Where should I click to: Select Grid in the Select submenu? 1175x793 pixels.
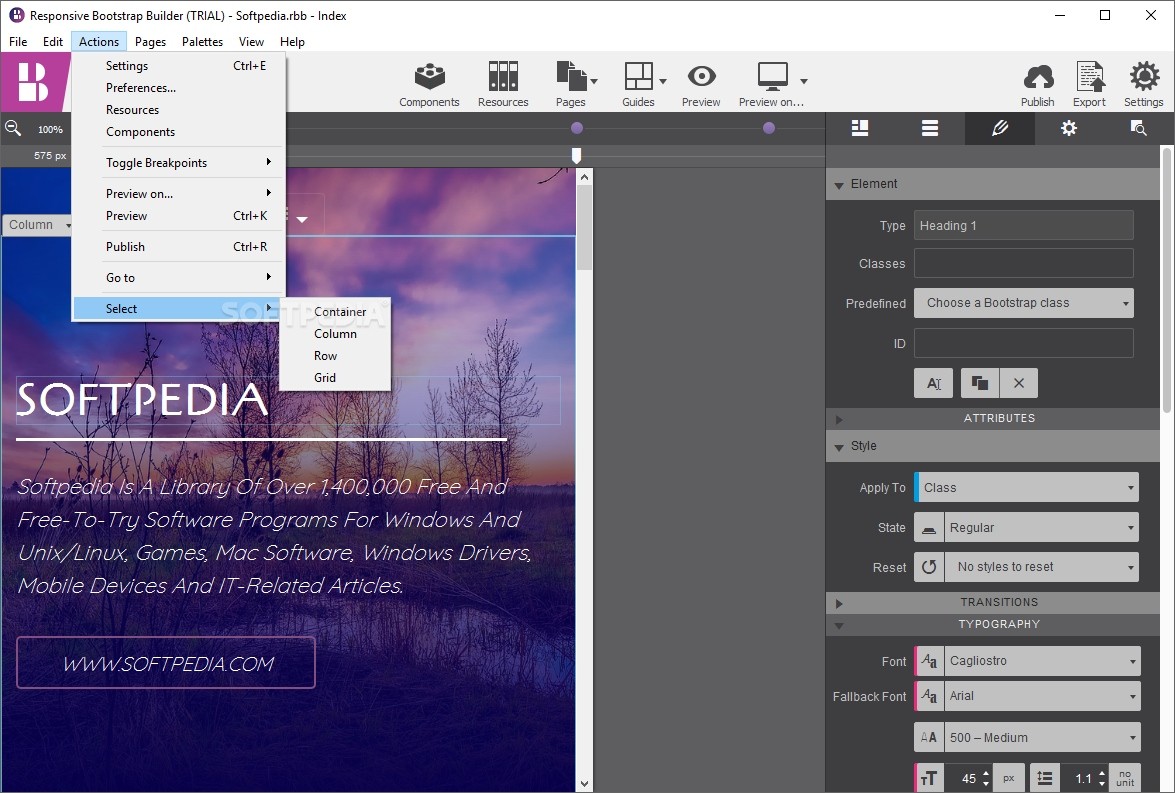click(x=335, y=378)
